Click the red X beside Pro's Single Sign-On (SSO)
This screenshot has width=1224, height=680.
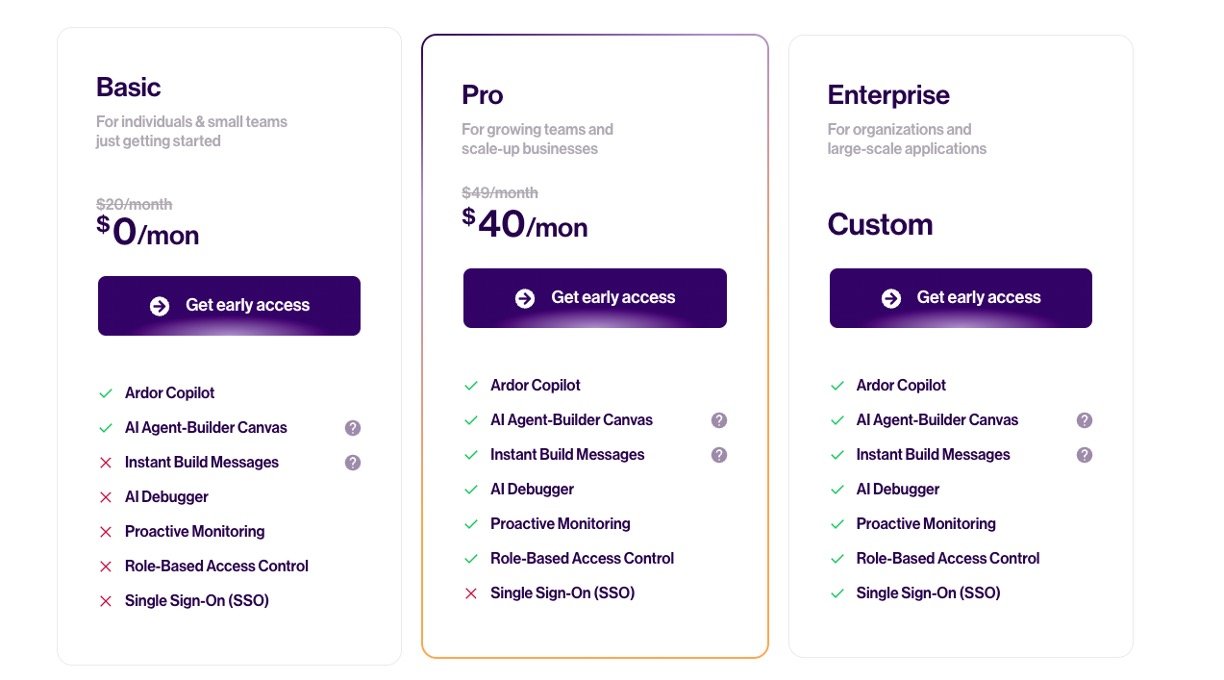(x=471, y=594)
